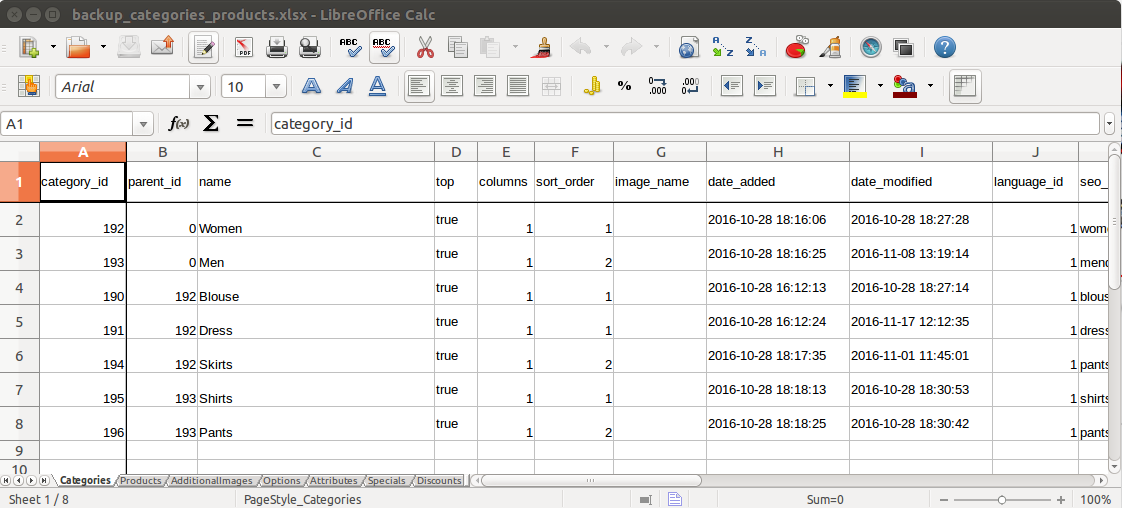Click the zoom slider handle

click(x=1002, y=499)
